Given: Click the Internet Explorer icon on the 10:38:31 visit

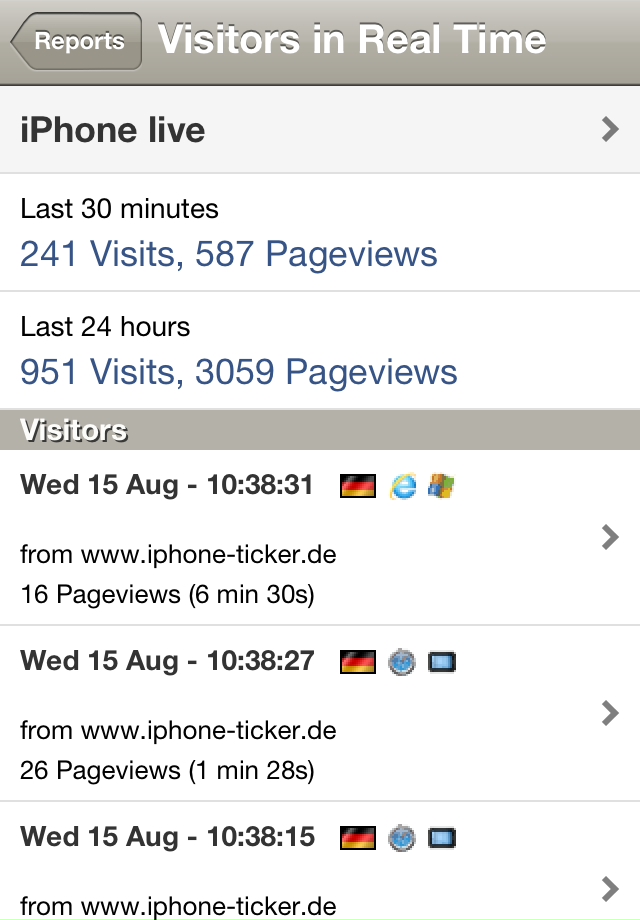Looking at the screenshot, I should [x=402, y=487].
